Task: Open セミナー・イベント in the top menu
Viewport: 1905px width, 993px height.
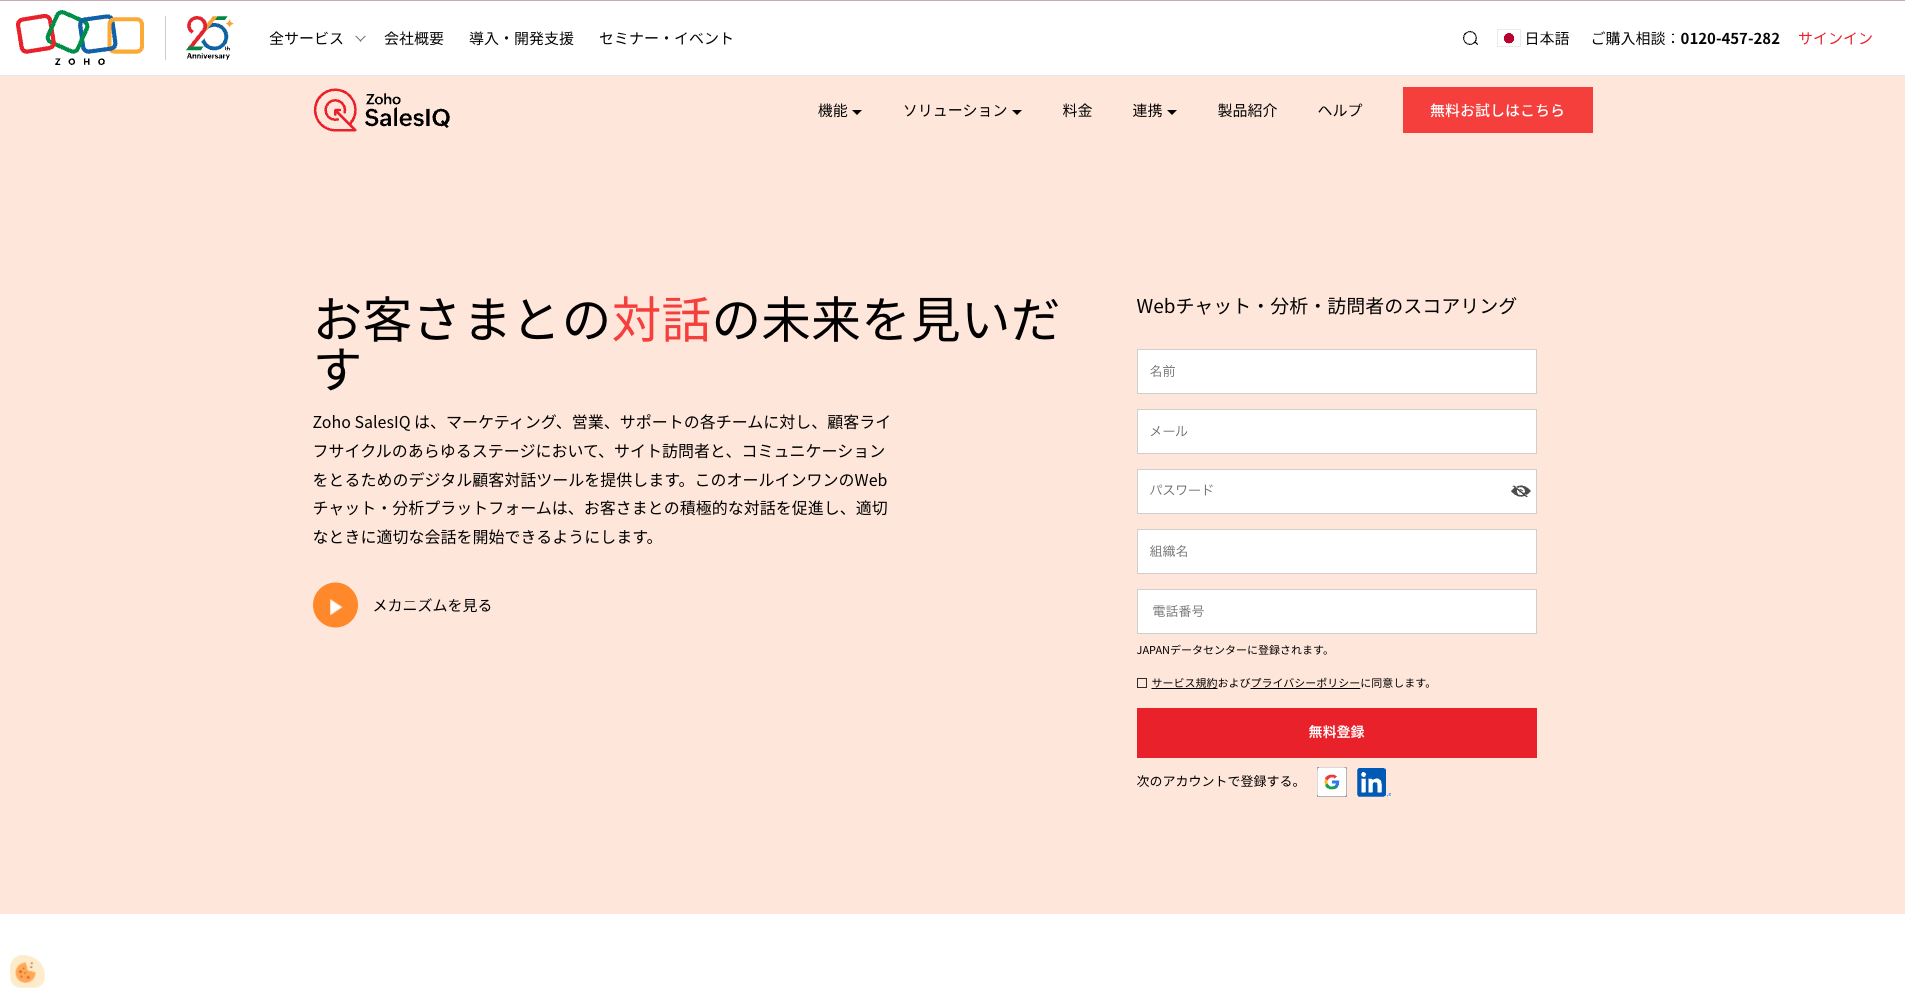Action: (x=666, y=39)
